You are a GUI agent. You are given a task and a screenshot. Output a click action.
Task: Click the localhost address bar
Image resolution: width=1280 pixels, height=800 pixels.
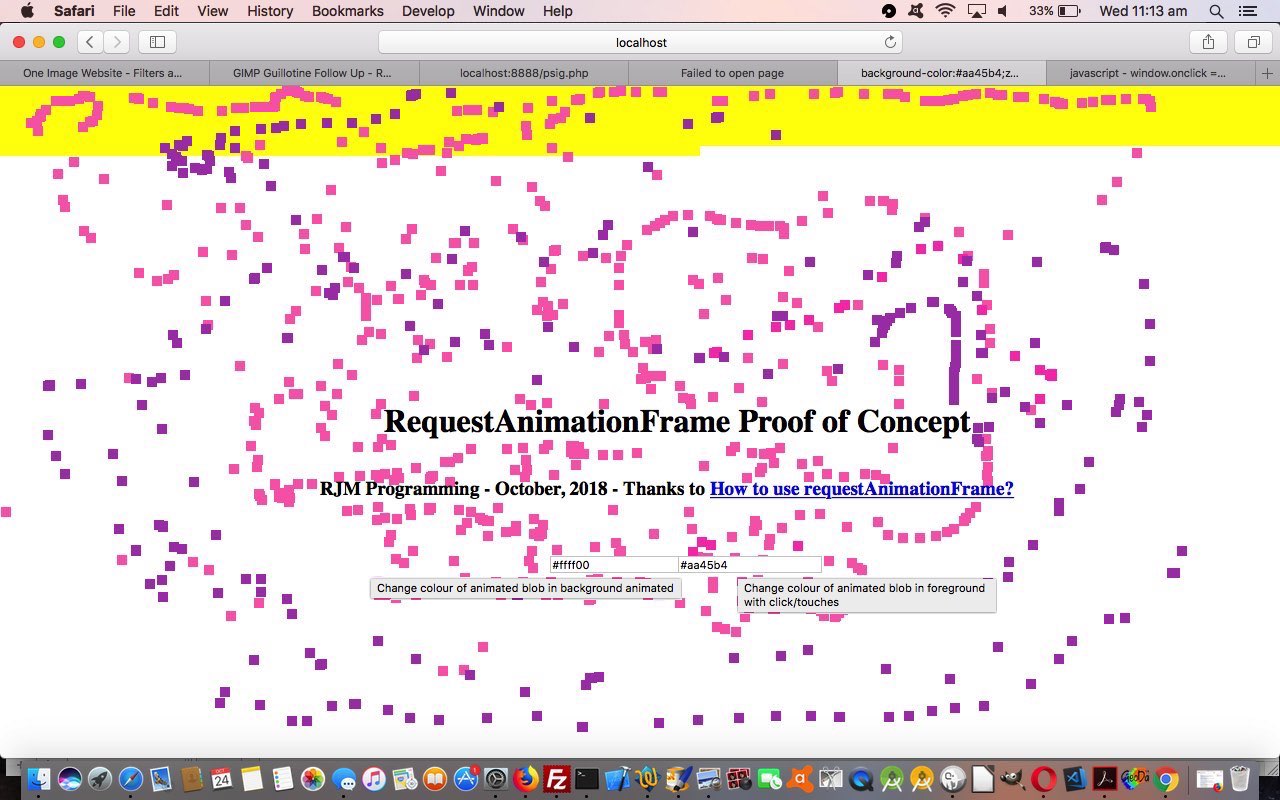(640, 42)
